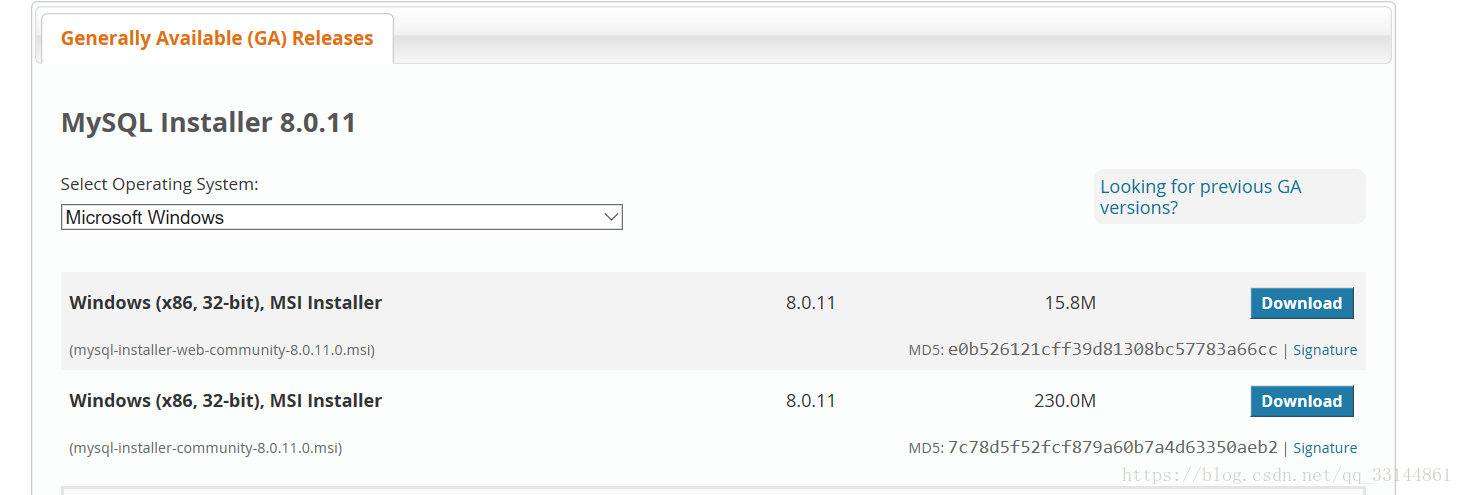Click the mysql-installer-community-8.0.11.0.msi filename
Viewport: 1463px width, 495px height.
pos(206,448)
